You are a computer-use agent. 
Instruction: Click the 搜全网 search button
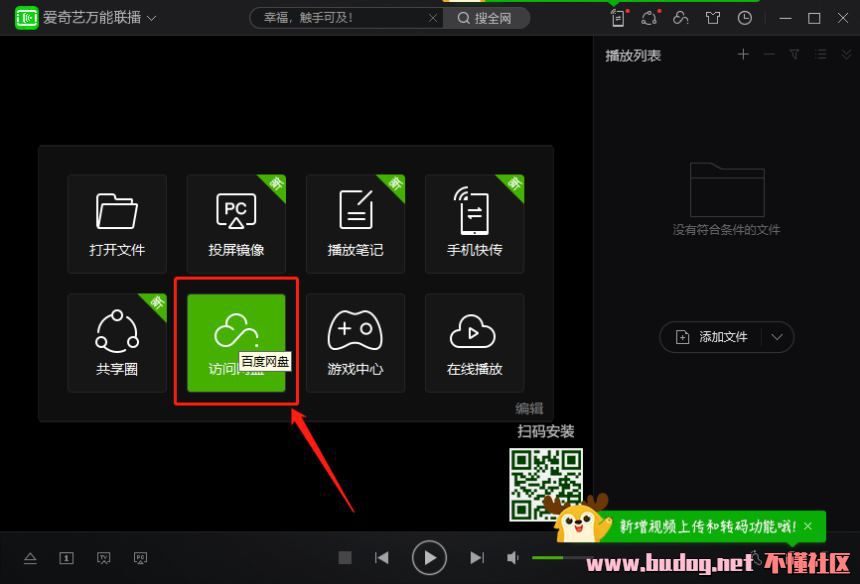coord(485,18)
